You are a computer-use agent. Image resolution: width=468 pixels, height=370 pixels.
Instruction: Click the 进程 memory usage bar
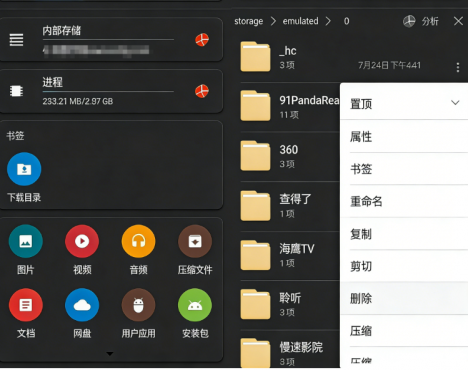click(108, 91)
